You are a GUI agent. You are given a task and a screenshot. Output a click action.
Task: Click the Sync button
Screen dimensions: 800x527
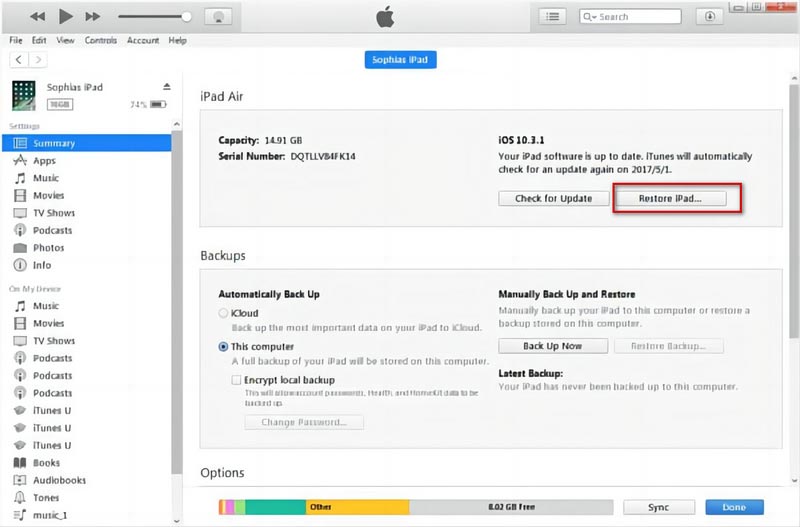[x=659, y=507]
